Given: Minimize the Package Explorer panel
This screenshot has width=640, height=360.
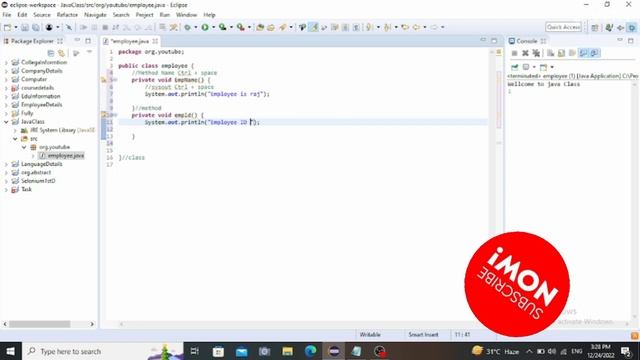Looking at the screenshot, I should point(77,41).
